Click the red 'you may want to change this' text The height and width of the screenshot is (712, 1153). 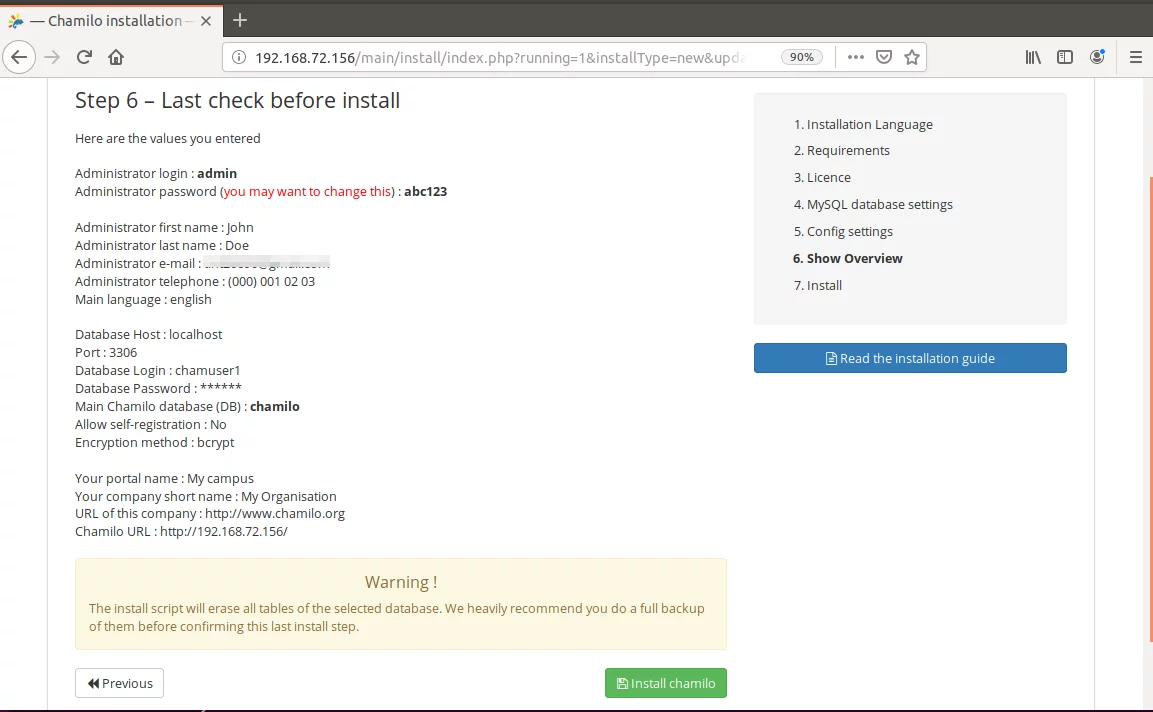307,191
